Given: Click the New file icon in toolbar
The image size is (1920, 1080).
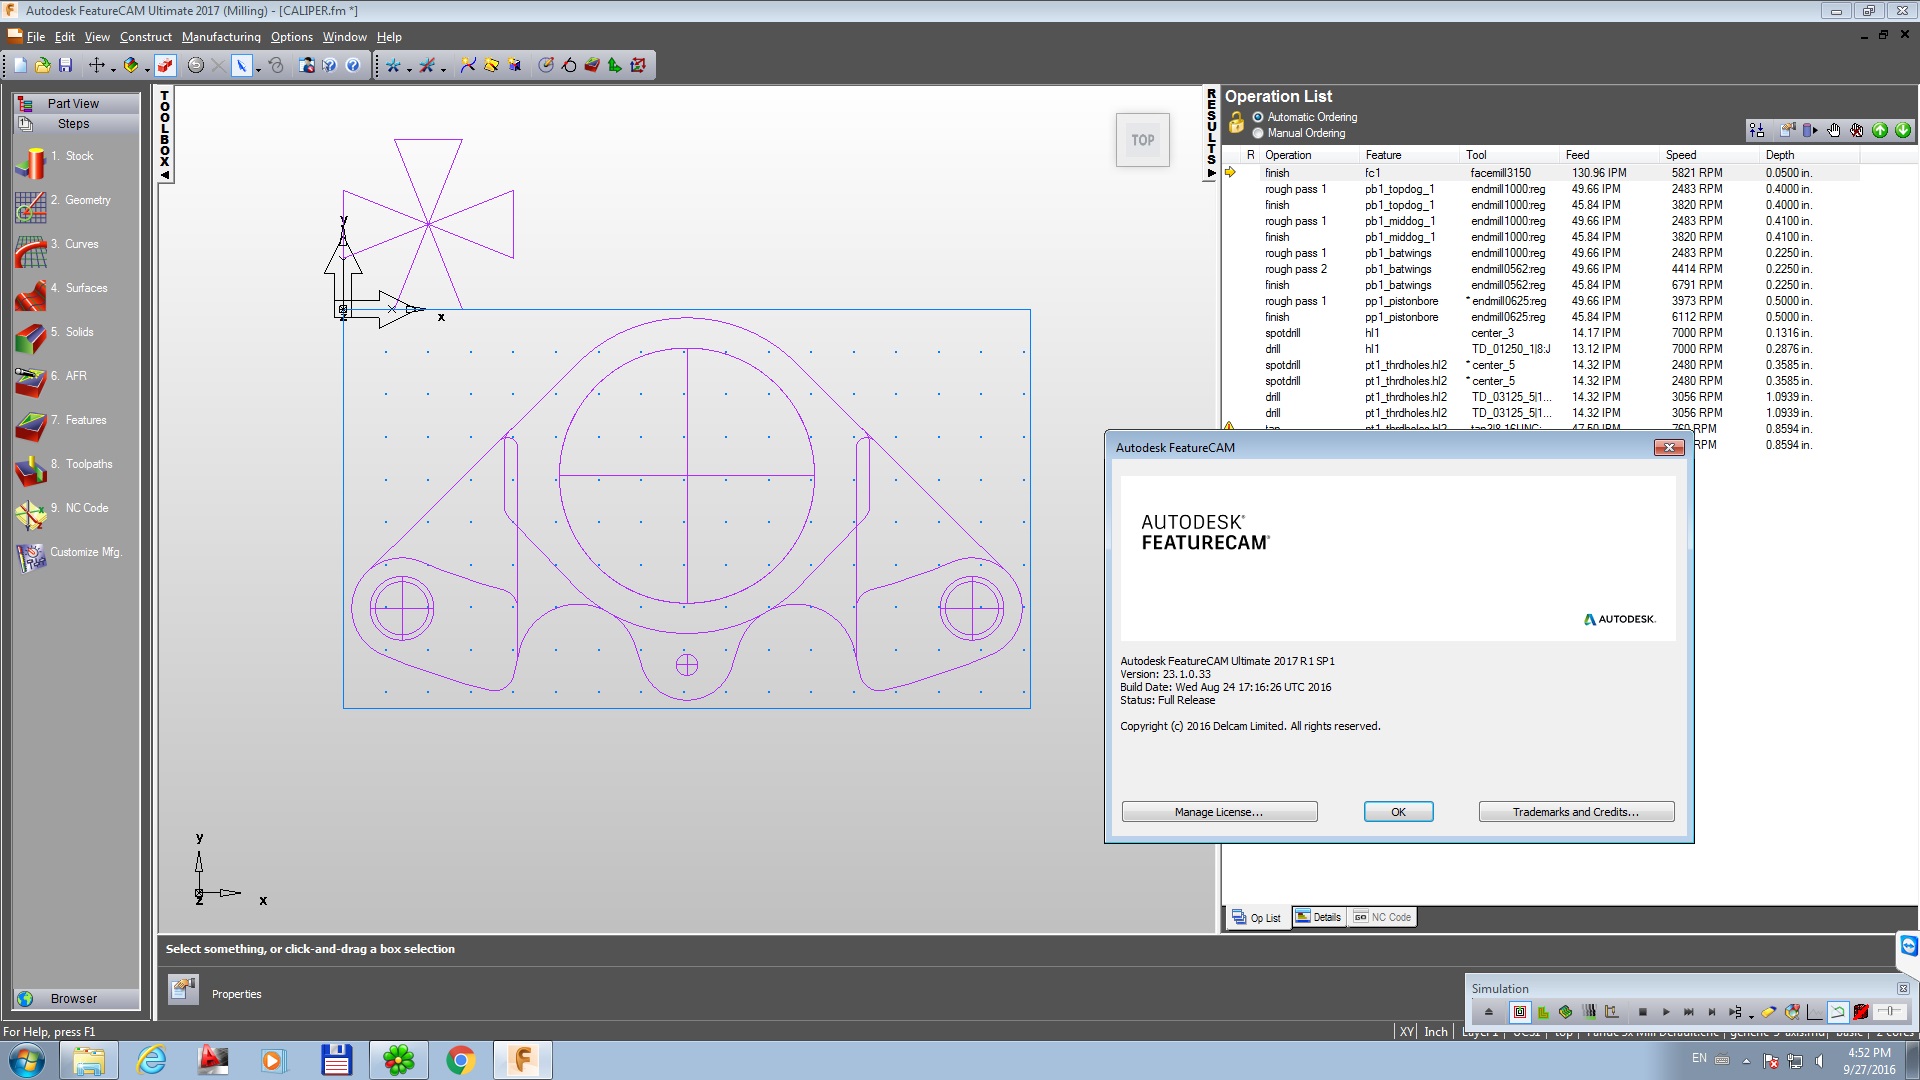Looking at the screenshot, I should pyautogui.click(x=20, y=65).
